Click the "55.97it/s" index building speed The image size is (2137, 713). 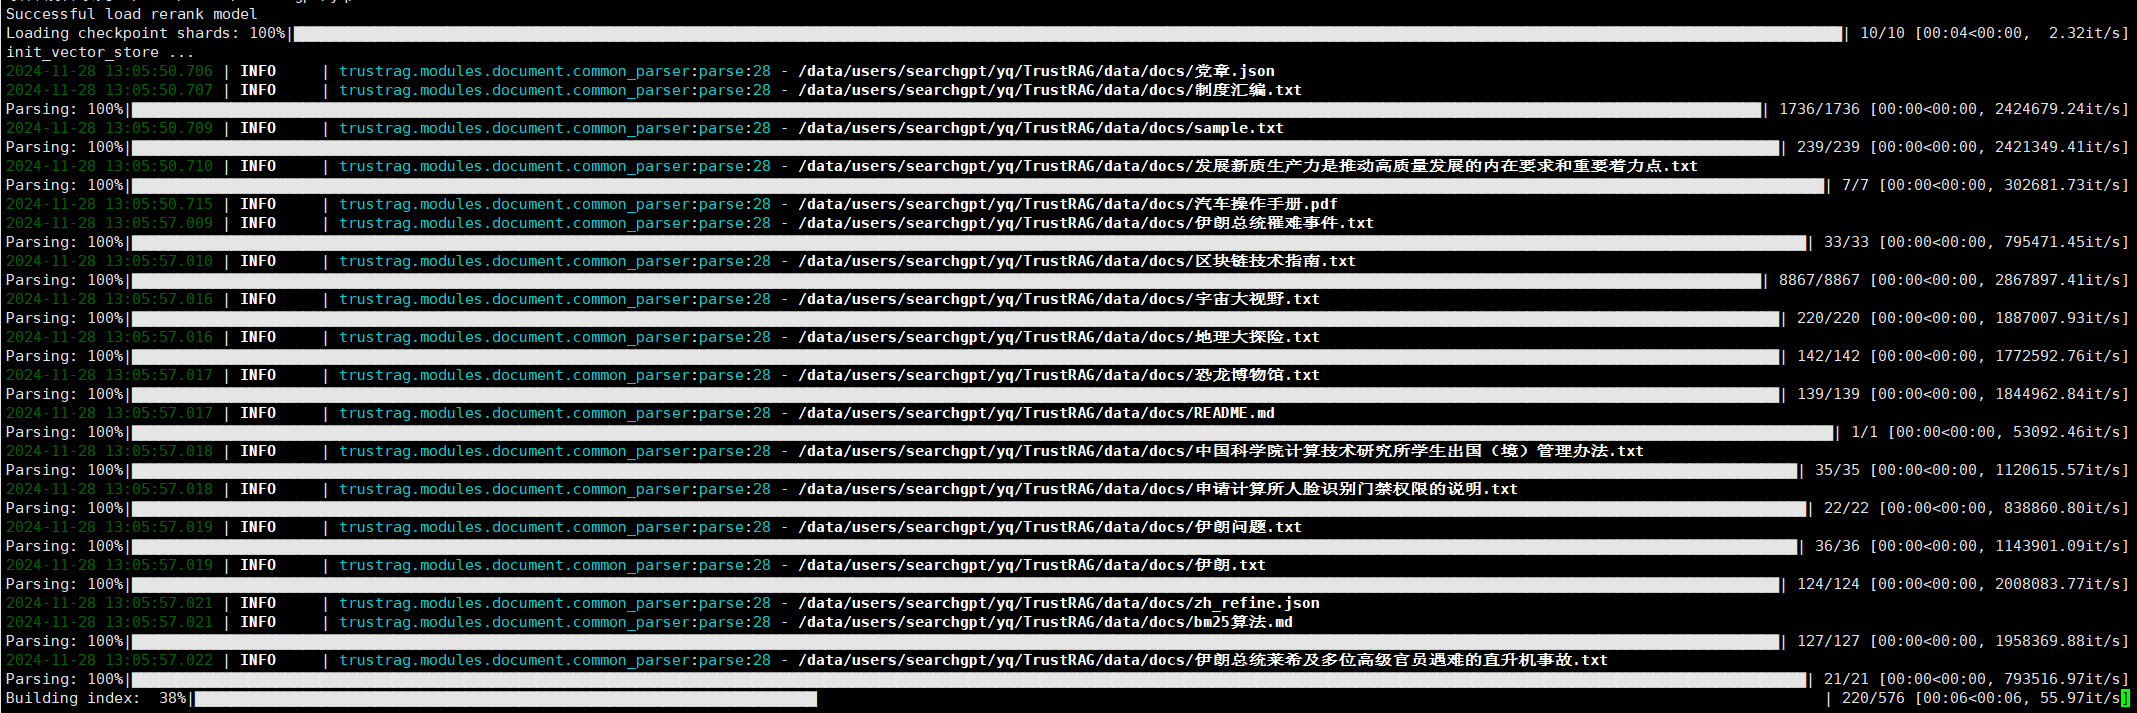click(2080, 698)
